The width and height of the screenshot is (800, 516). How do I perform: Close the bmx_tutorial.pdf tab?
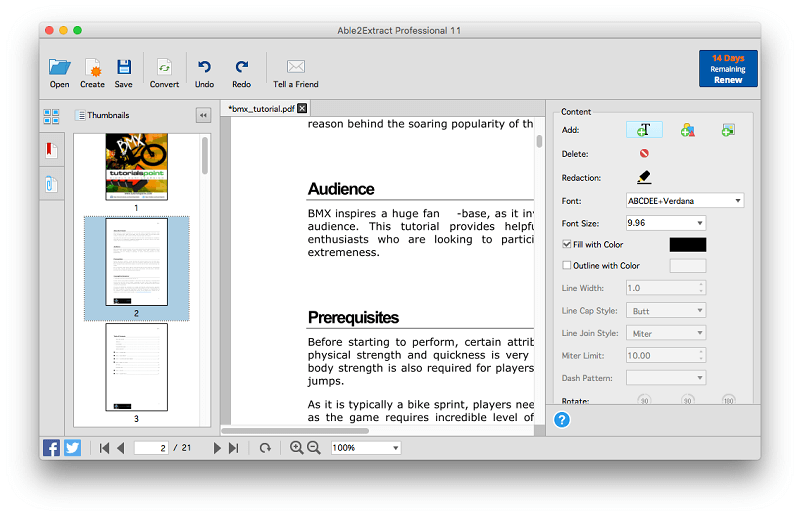click(x=302, y=108)
